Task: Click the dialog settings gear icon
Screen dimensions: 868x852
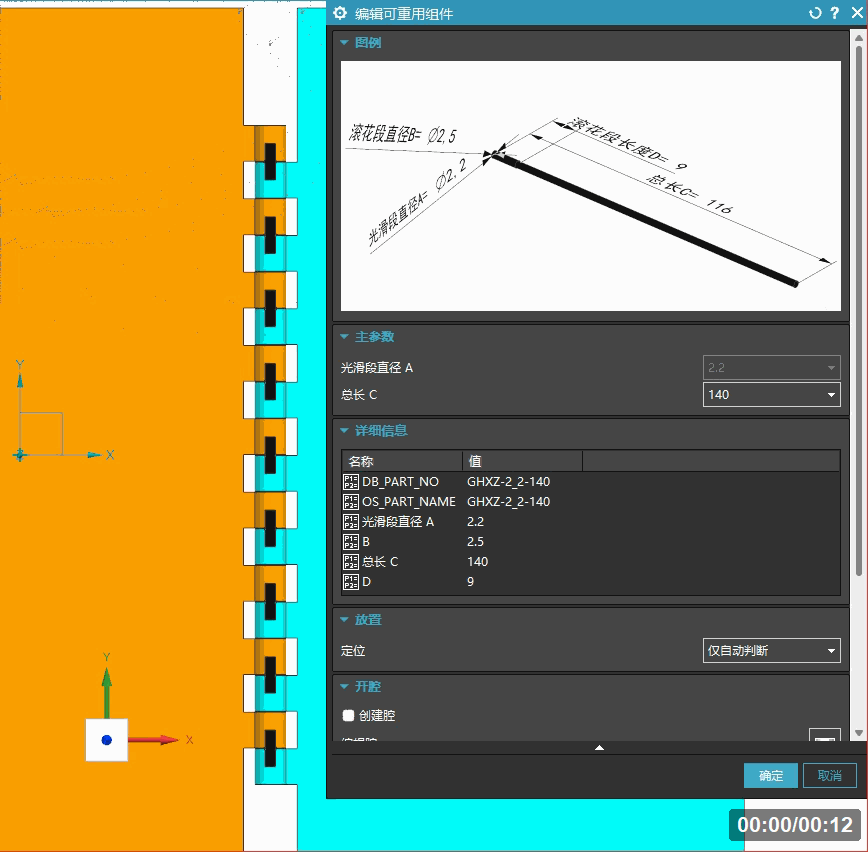Action: pyautogui.click(x=340, y=13)
